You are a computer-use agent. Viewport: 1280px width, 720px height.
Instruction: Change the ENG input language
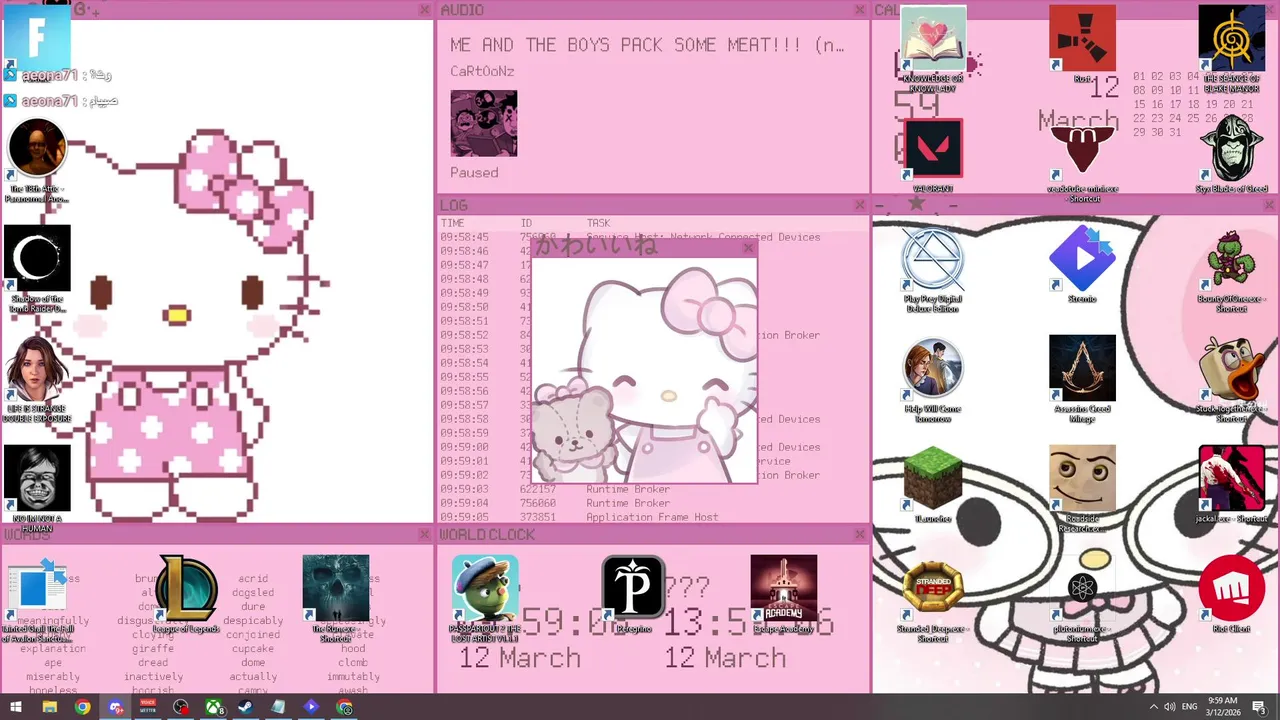(1190, 707)
